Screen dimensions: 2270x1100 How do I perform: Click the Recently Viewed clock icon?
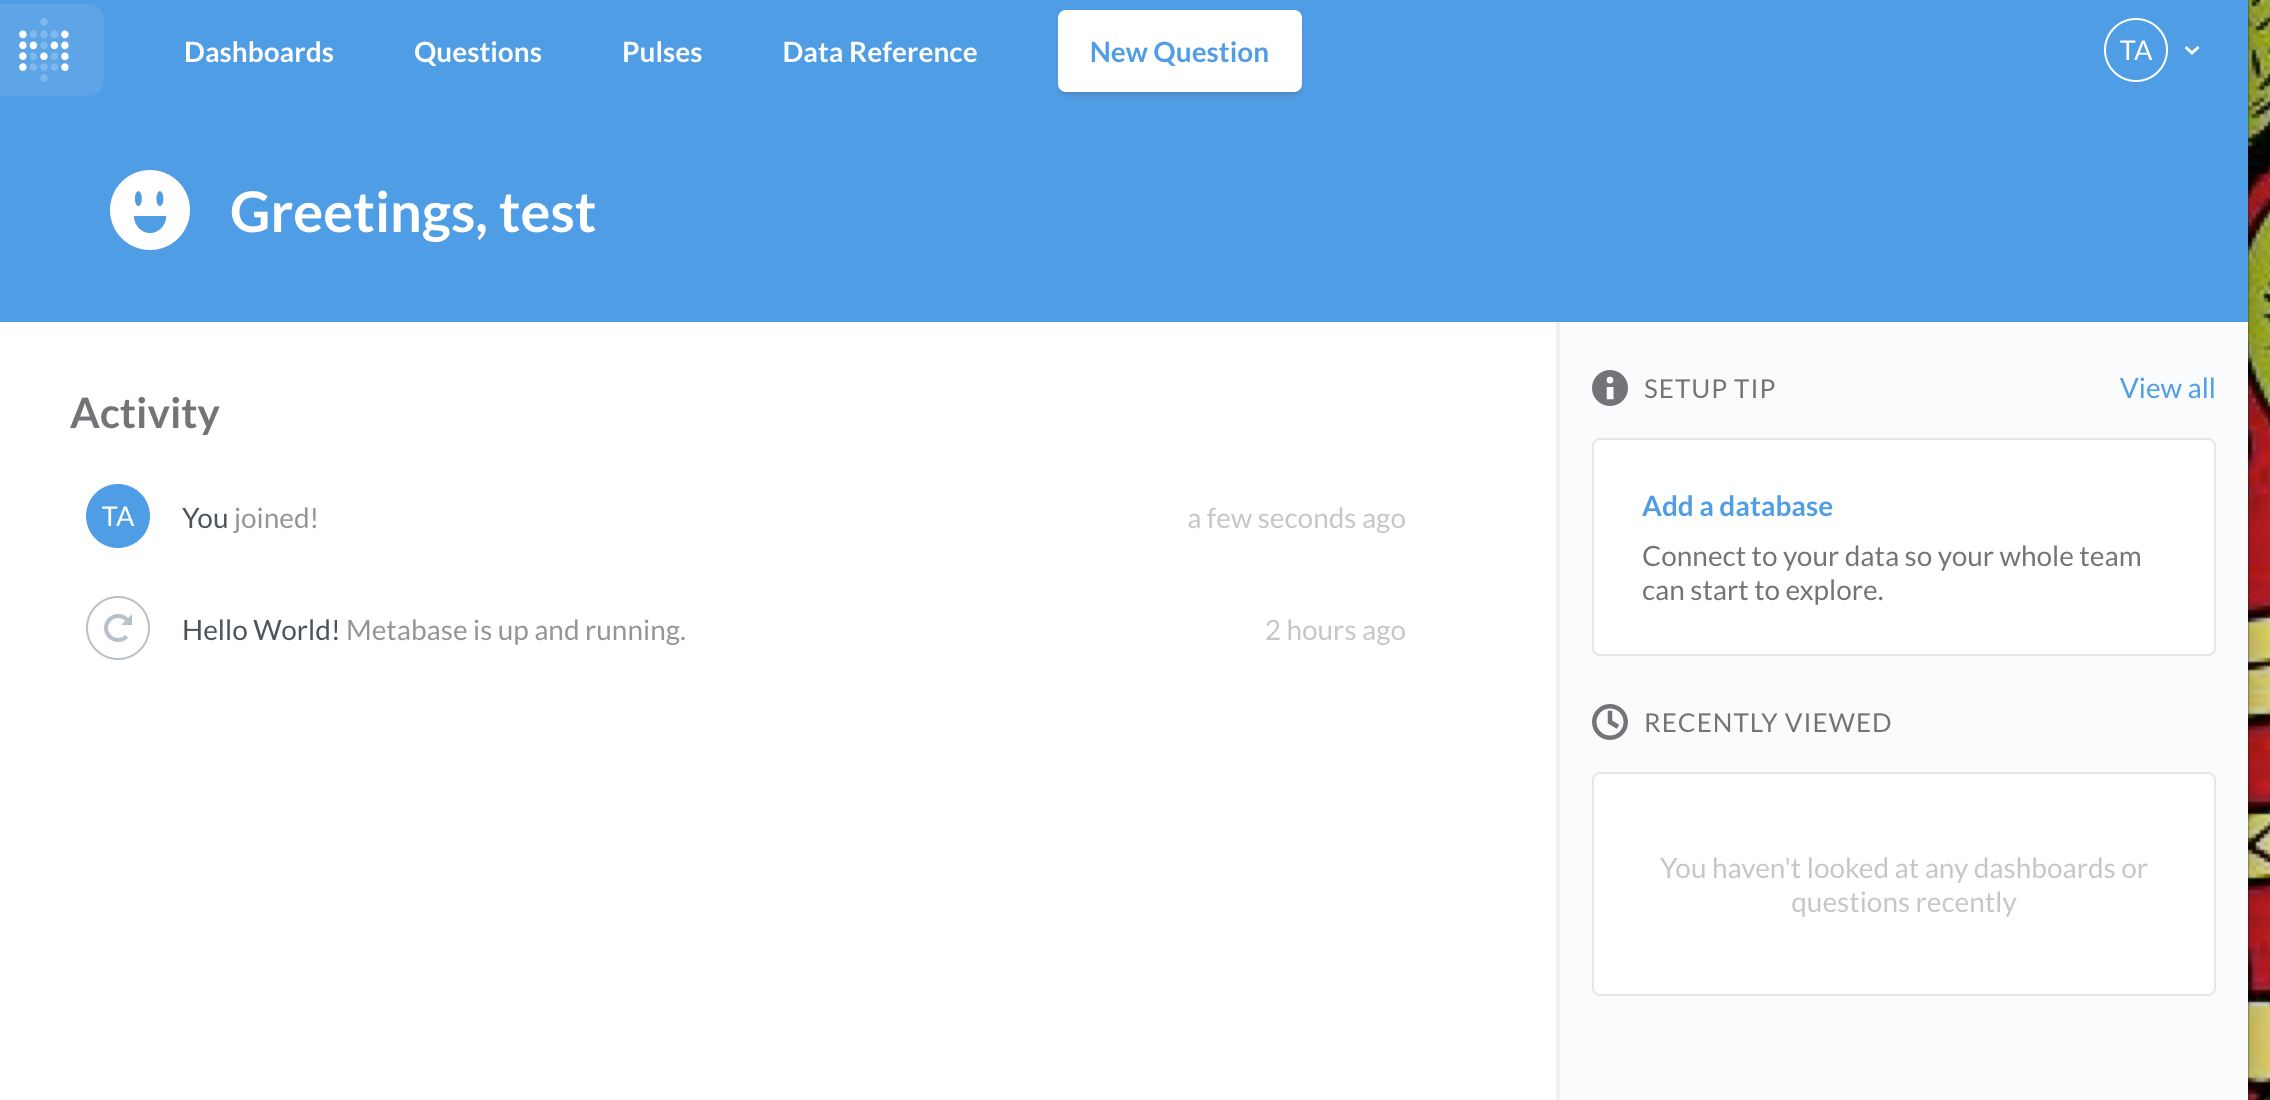click(1610, 722)
